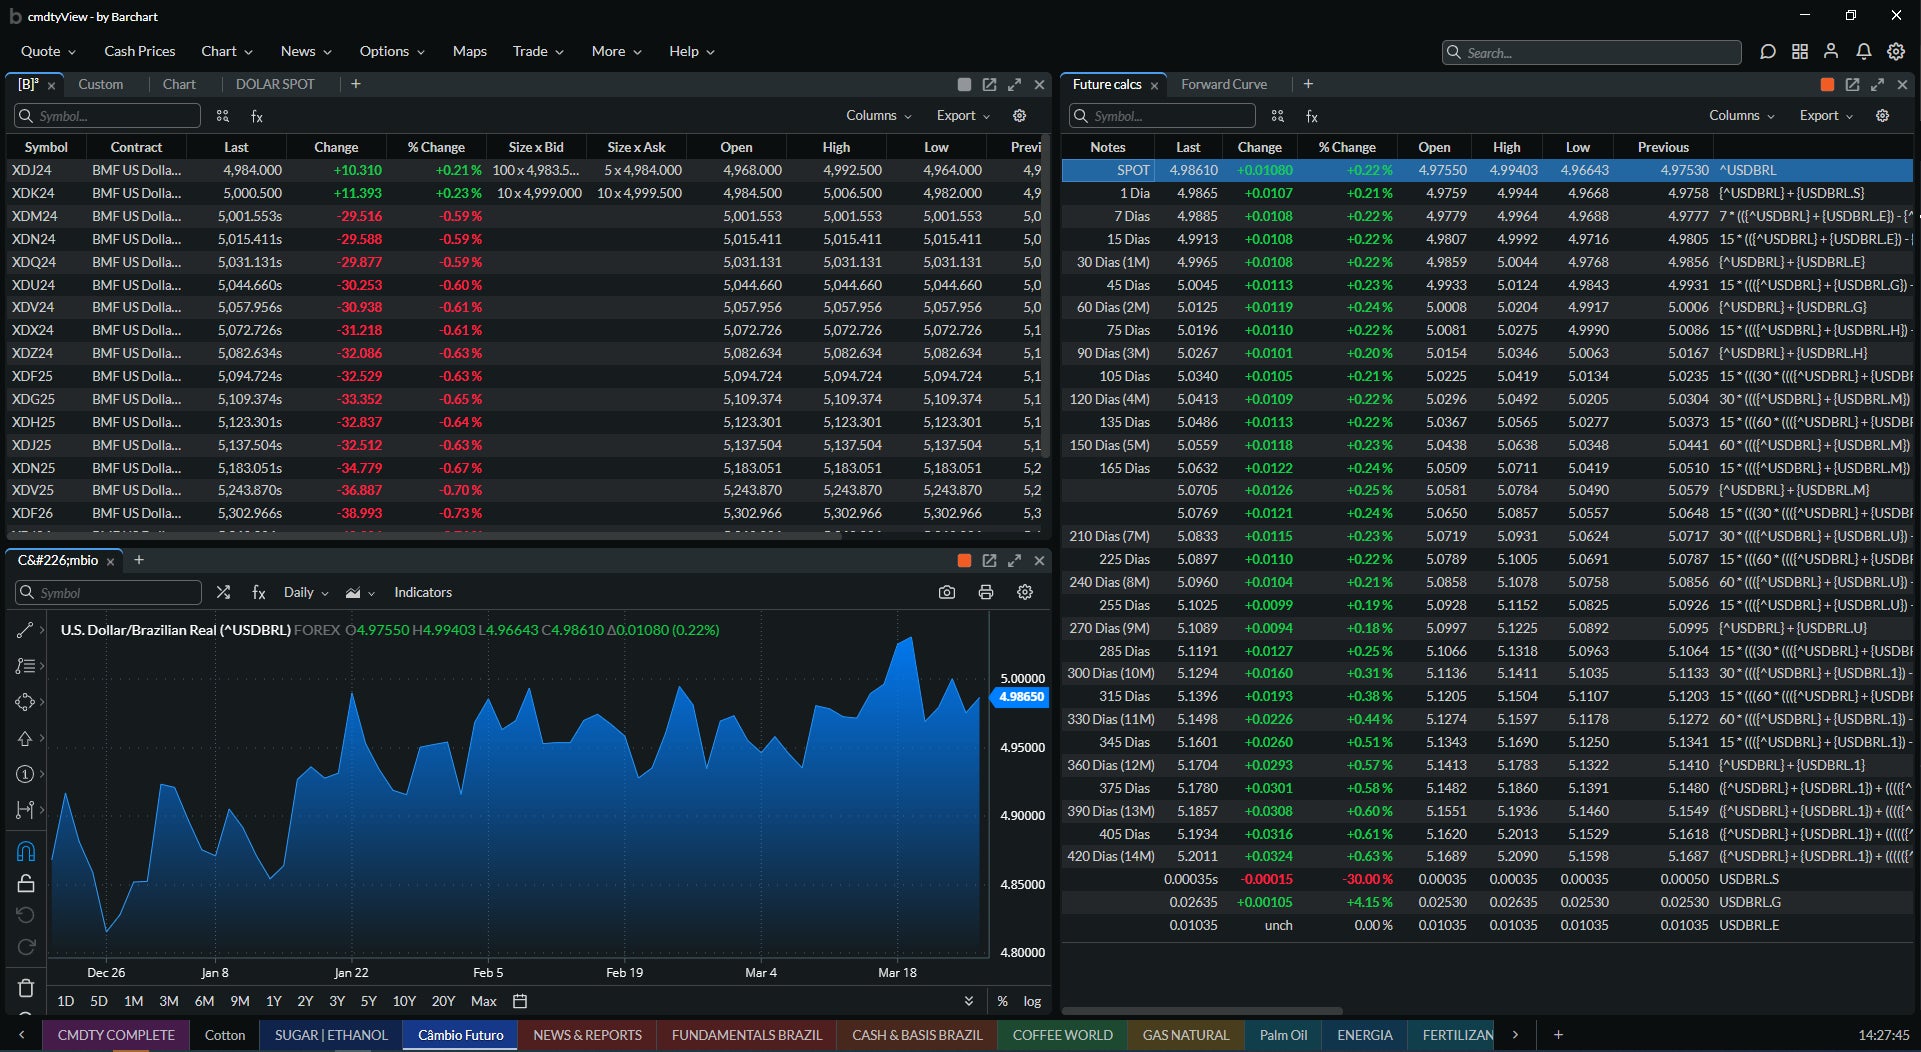Open the SUGAR | ETHANOL workspace tab

331,1035
